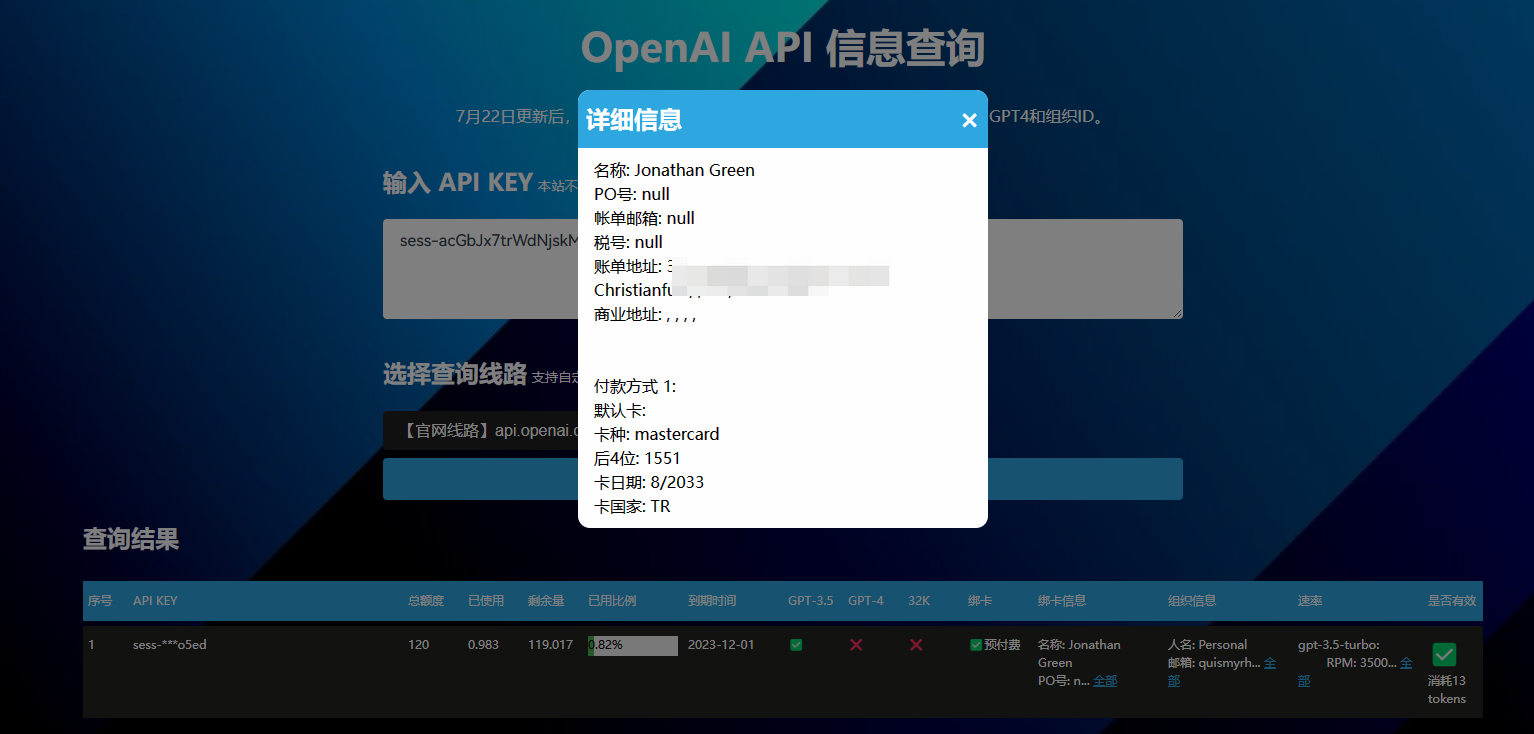Open 全部 link in 组织信息 cell

(x=1222, y=672)
